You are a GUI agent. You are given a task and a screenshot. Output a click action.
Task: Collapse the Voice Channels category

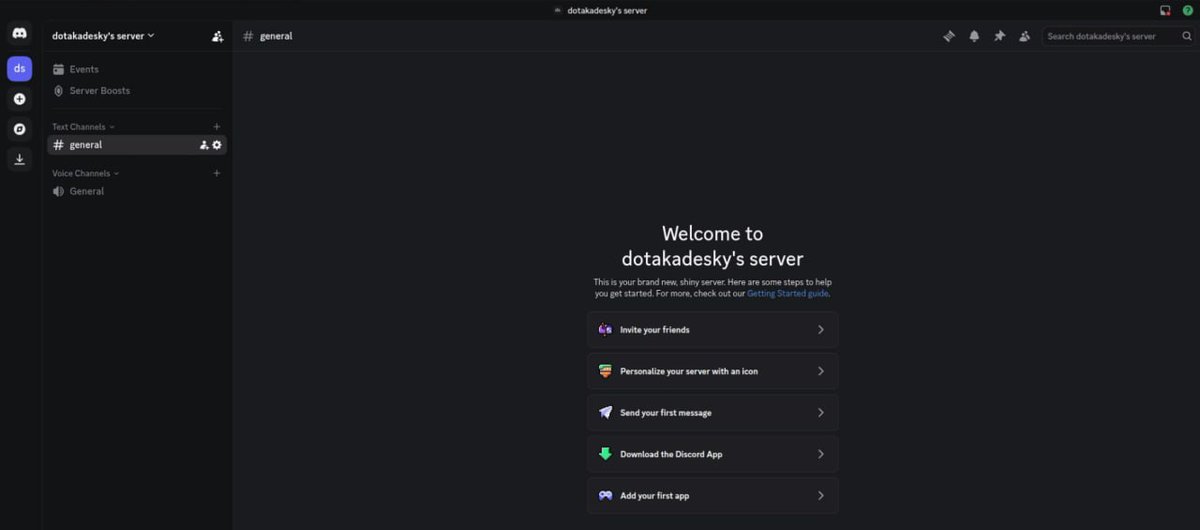[85, 173]
